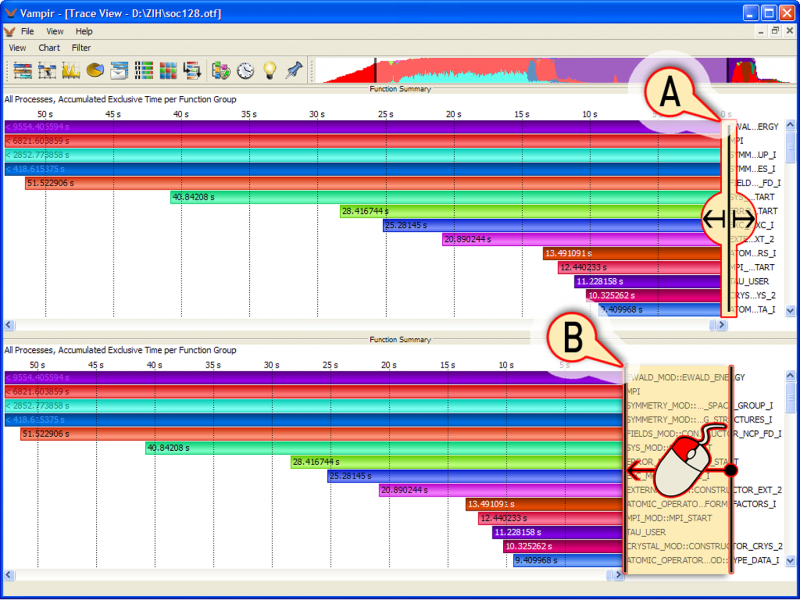This screenshot has height=600, width=800.
Task: Click the ATOM...TA_I function label
Action: coord(753,309)
